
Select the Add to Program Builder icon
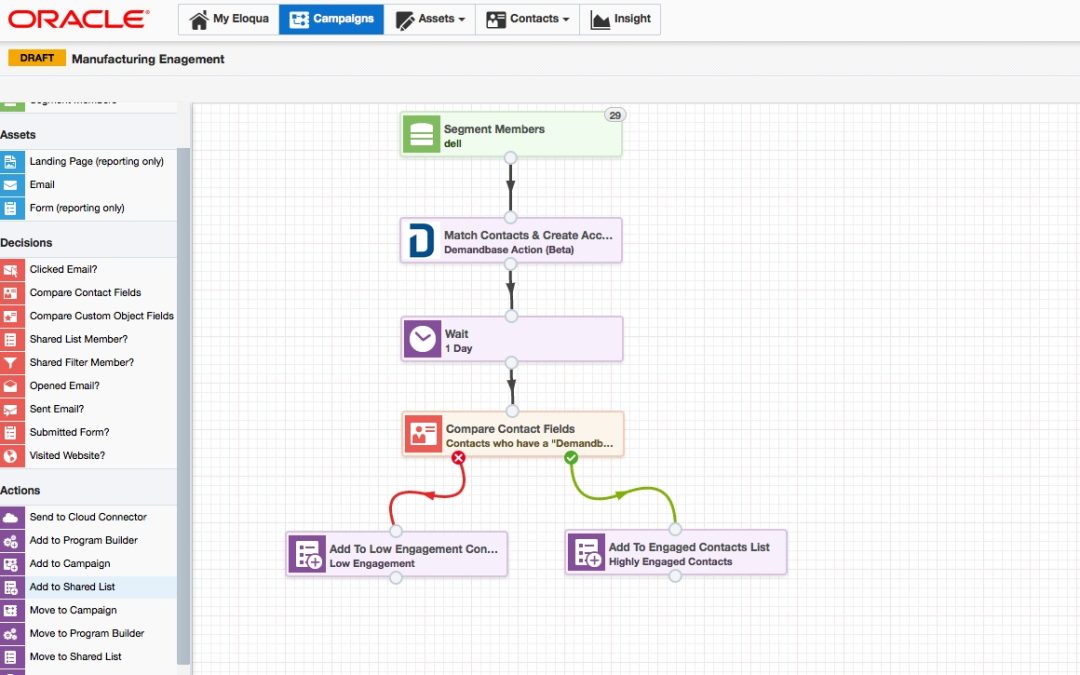tap(11, 541)
